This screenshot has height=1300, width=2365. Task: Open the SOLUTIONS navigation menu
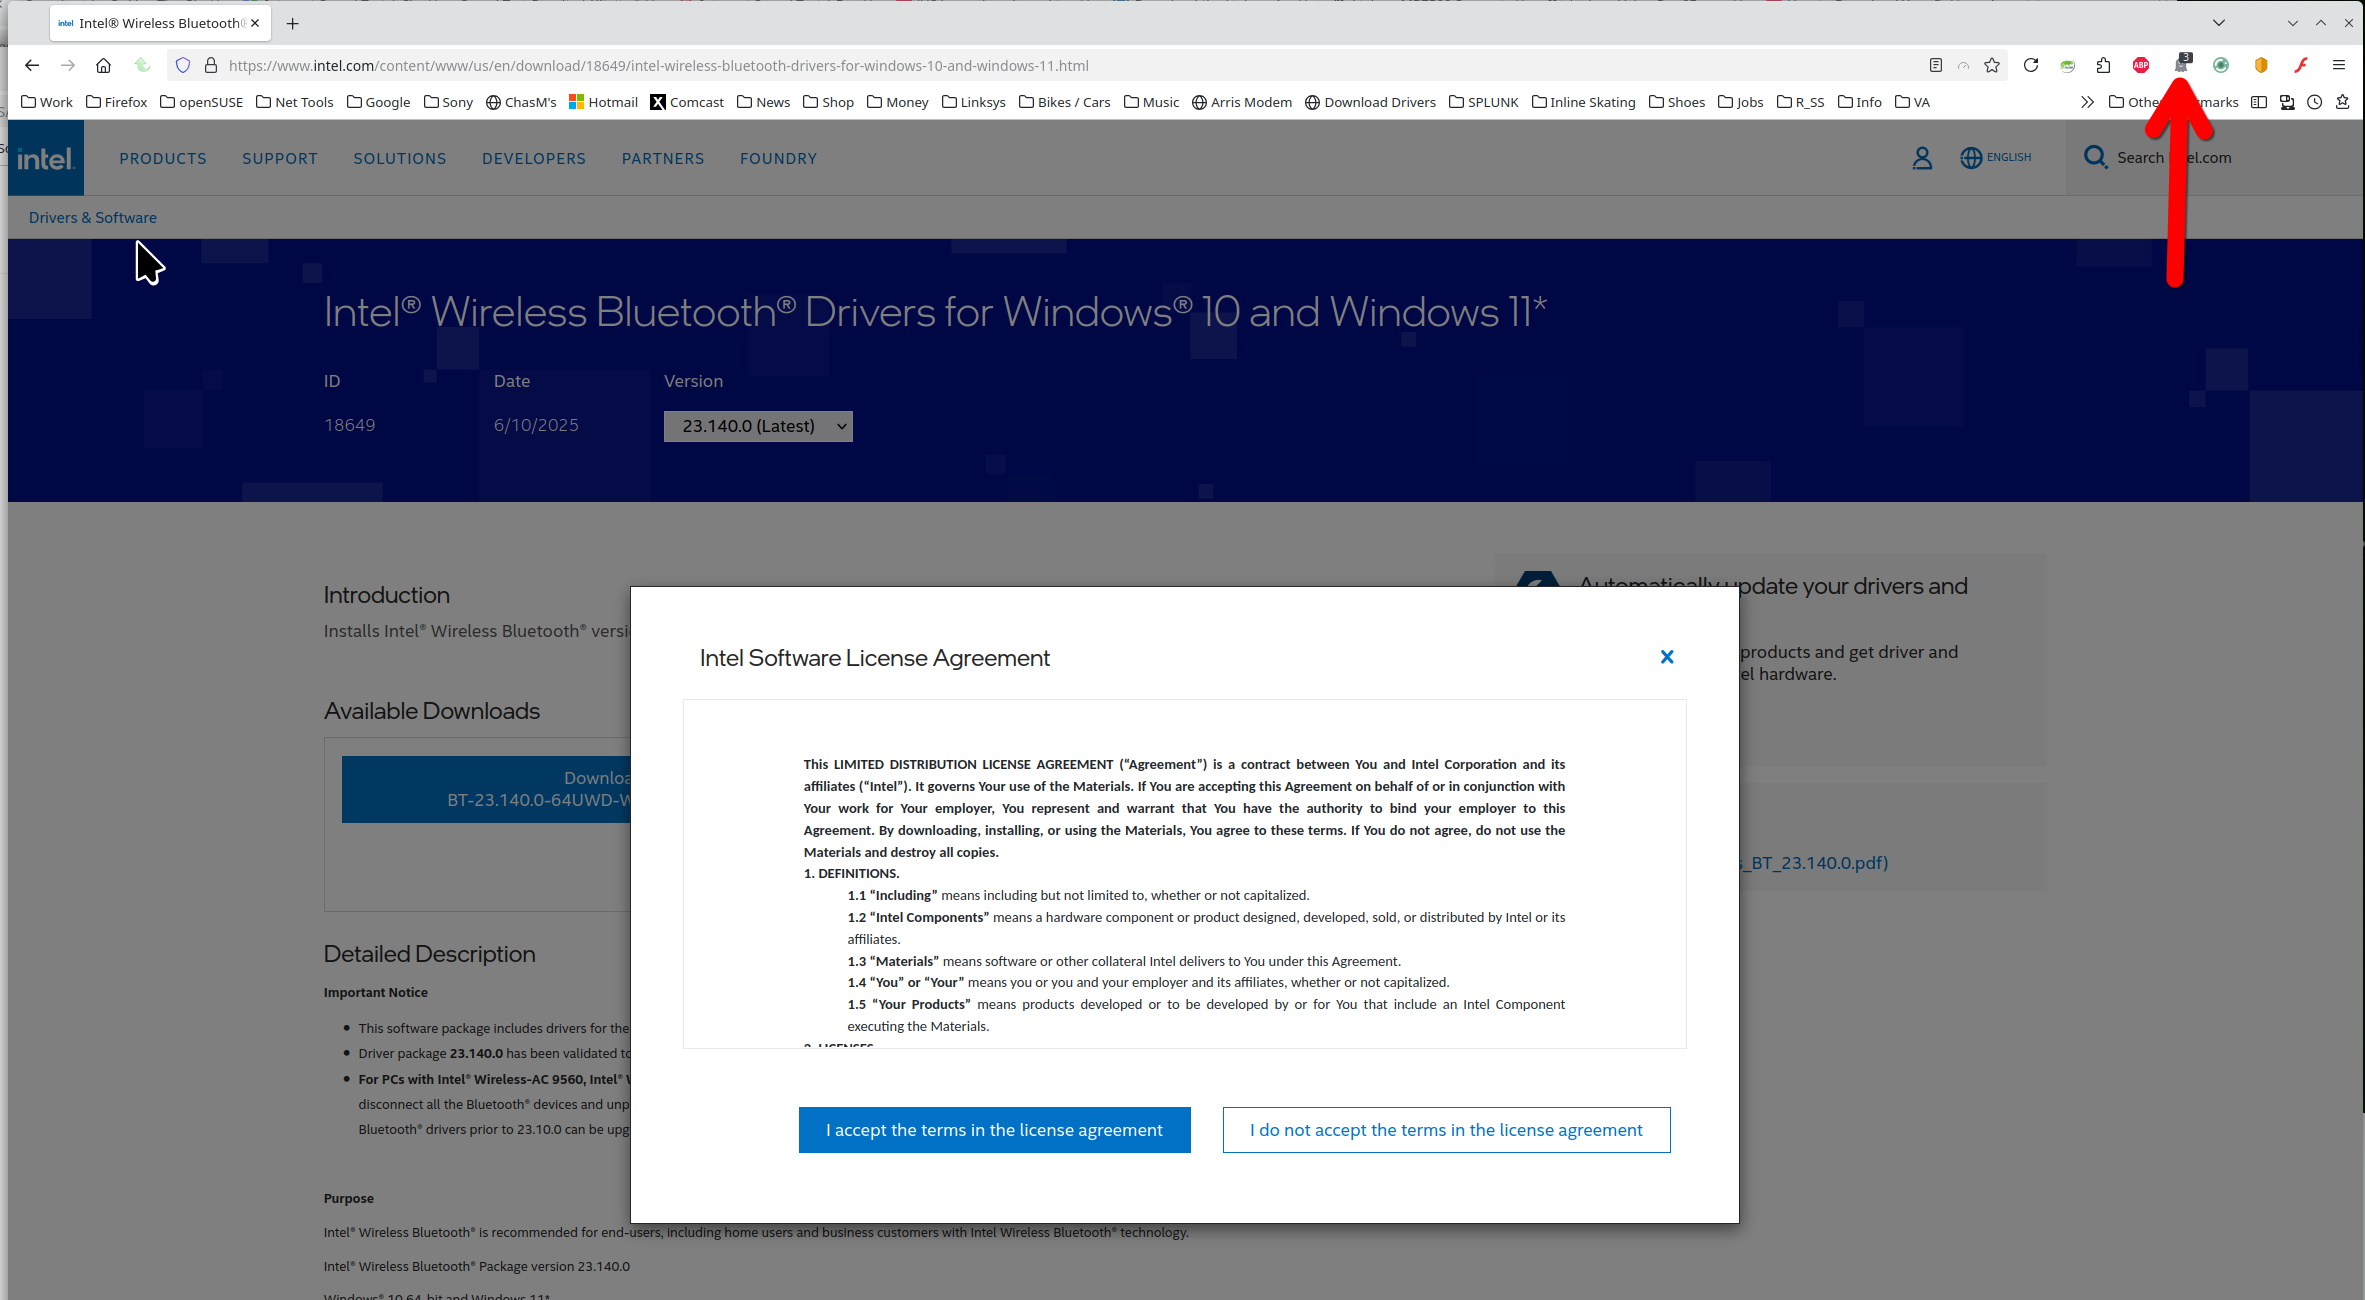point(400,158)
